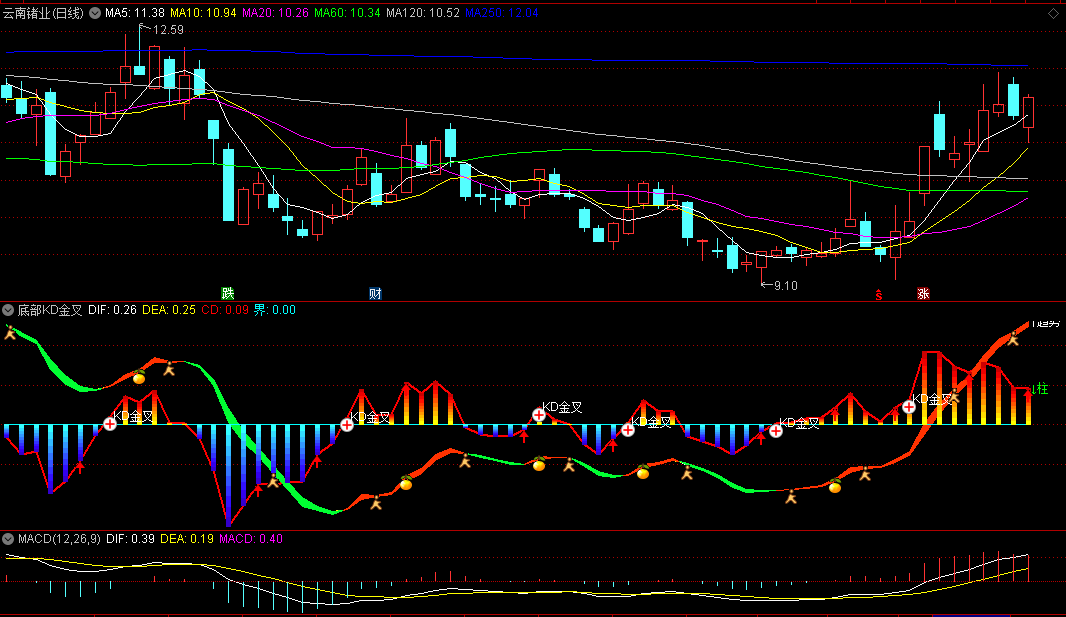Click the red 涨 marker icon
This screenshot has width=1066, height=617.
coord(923,294)
